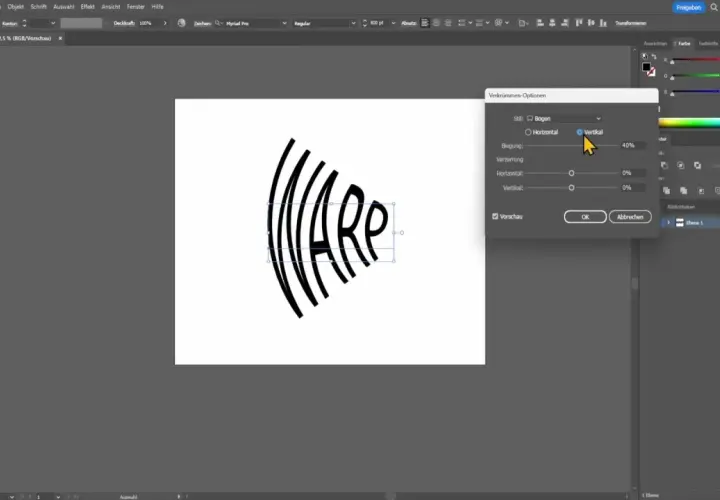Pick a color from spectrum bar
Screen dimensions: 720x500
click(x=689, y=123)
